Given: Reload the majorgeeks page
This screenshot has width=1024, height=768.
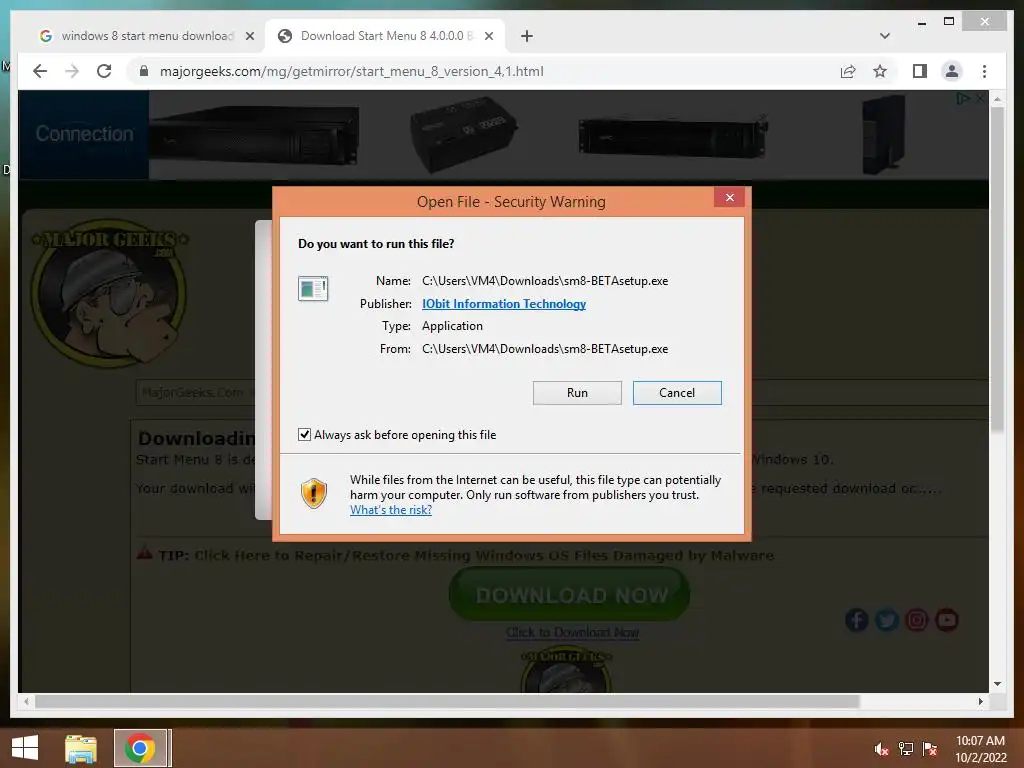Looking at the screenshot, I should point(104,71).
